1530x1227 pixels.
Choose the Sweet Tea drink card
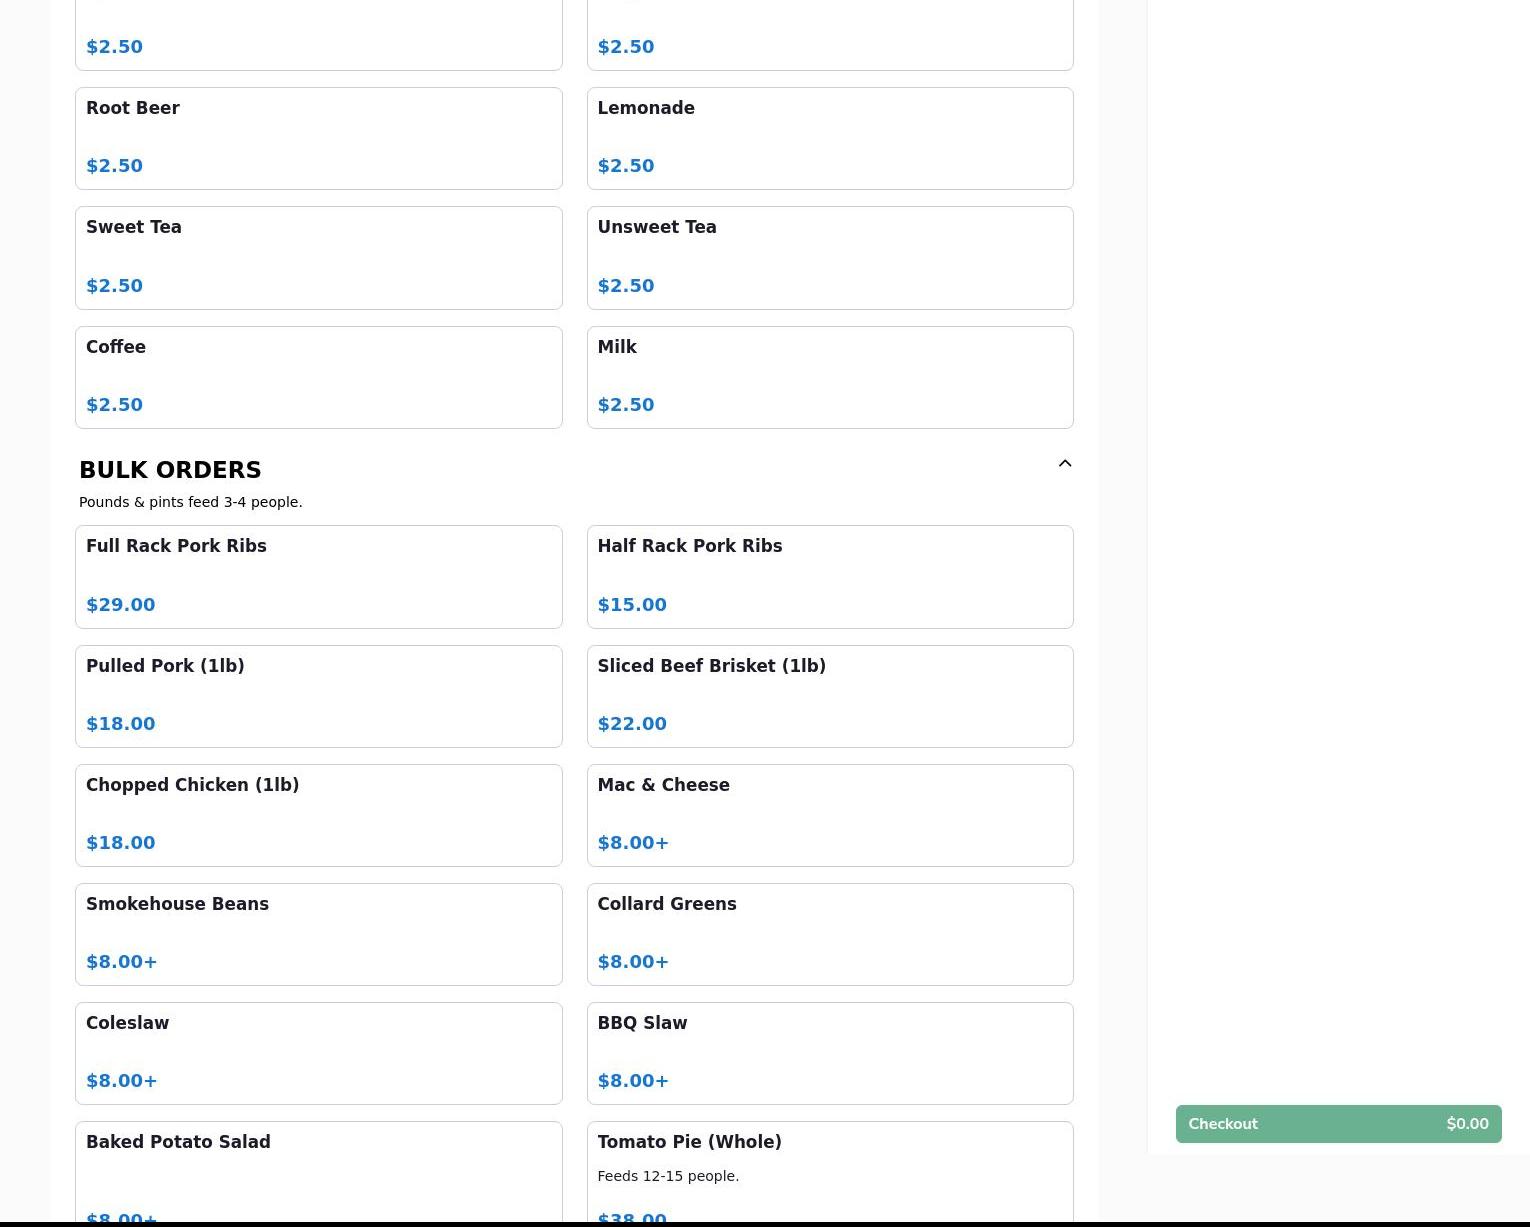[318, 257]
